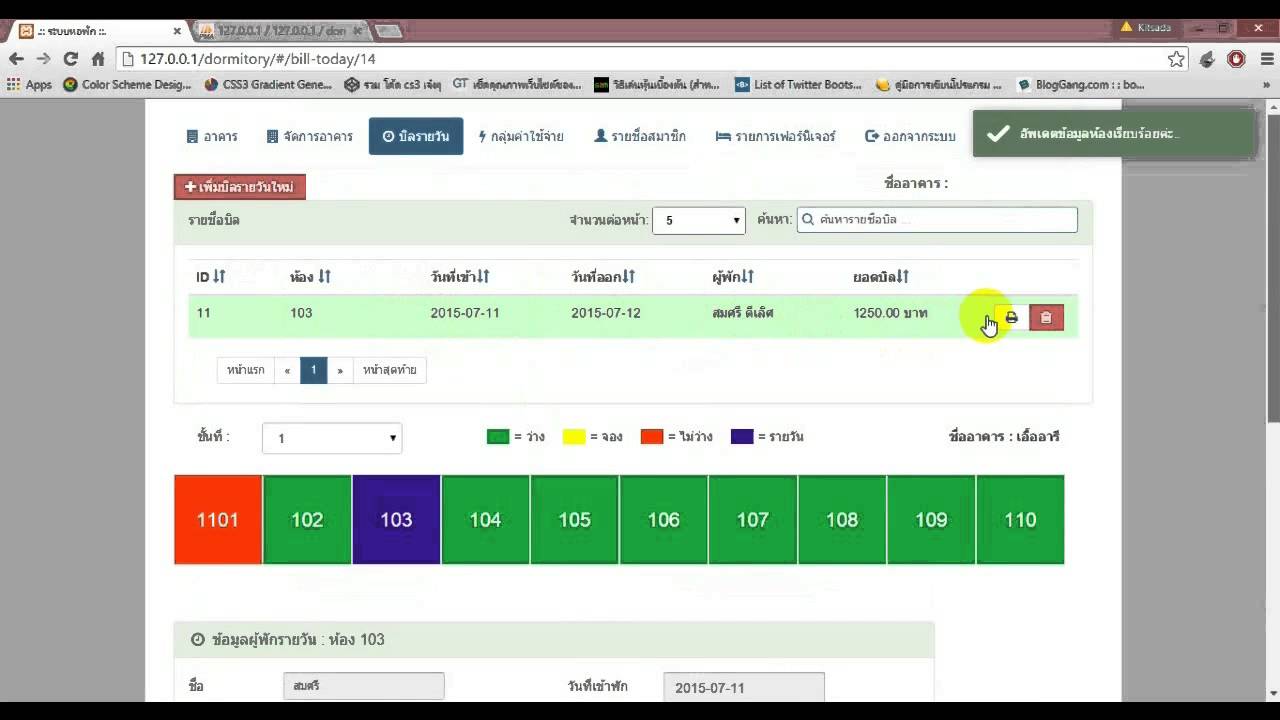Screen dimensions: 1280x720
Task: Open the Color Scheme Designer bookmark
Action: 127,85
